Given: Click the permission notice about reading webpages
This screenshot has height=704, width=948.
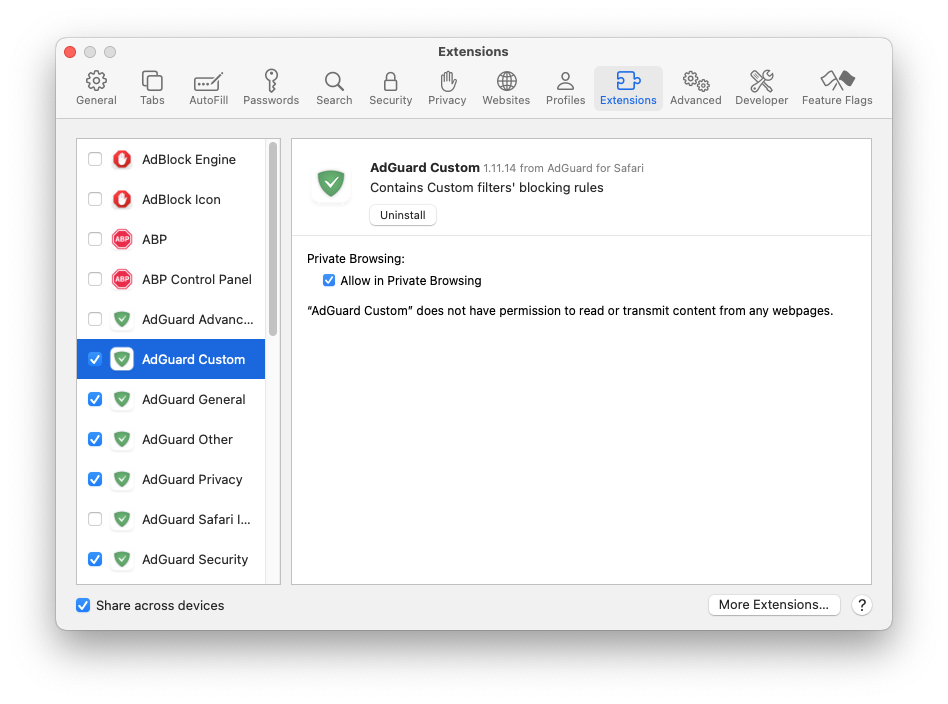Looking at the screenshot, I should (570, 310).
